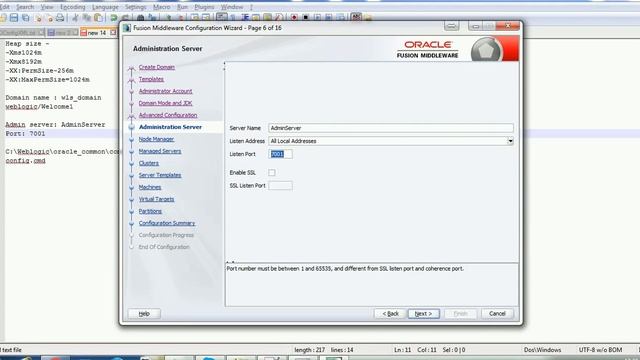The width and height of the screenshot is (640, 360).
Task: Go to Managed Servers step link
Action: point(160,151)
